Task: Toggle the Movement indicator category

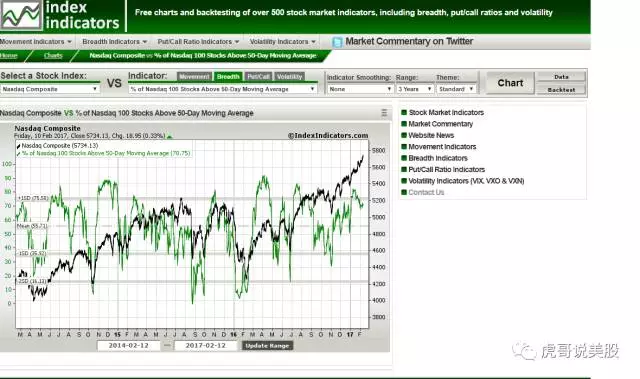Action: (194, 76)
